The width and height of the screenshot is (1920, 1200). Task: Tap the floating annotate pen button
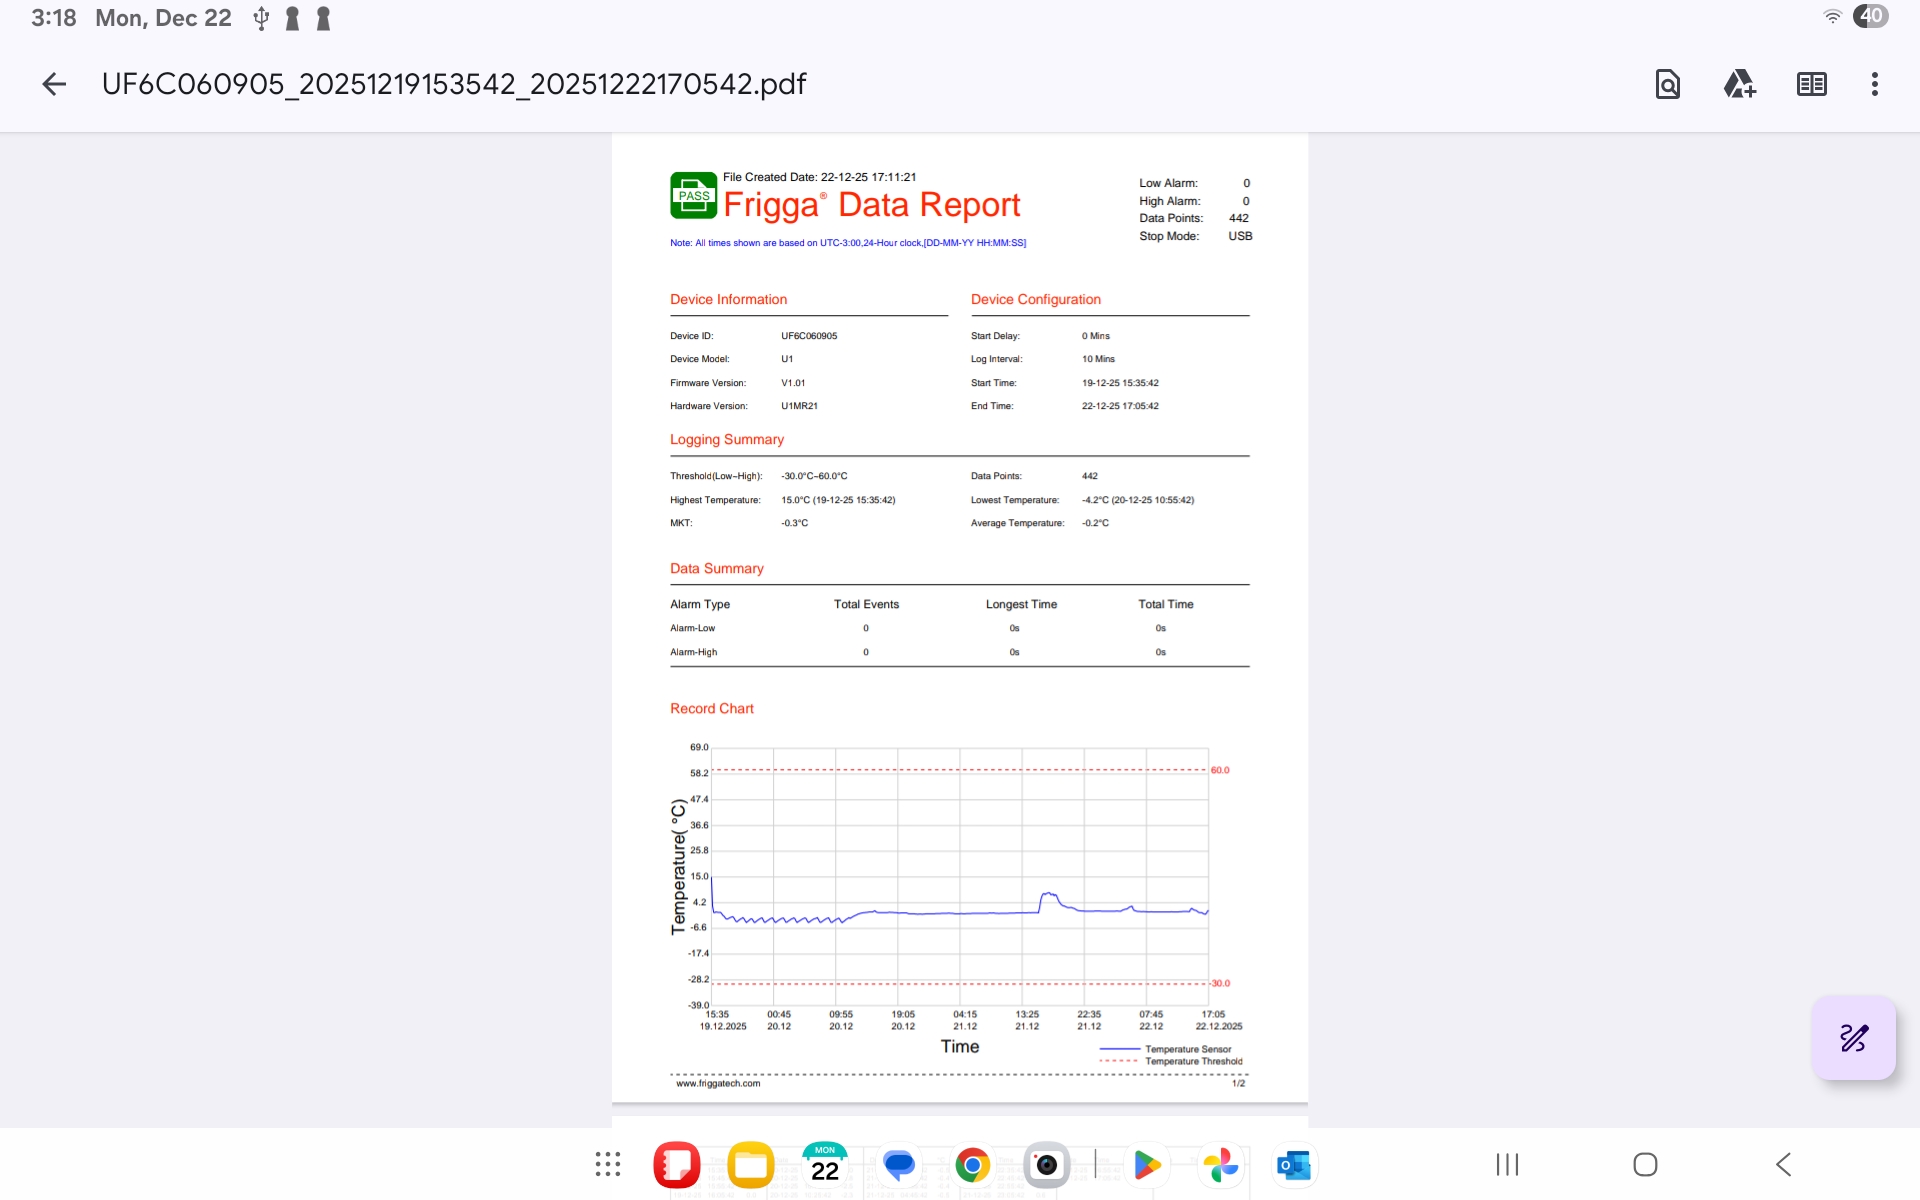pyautogui.click(x=1853, y=1038)
